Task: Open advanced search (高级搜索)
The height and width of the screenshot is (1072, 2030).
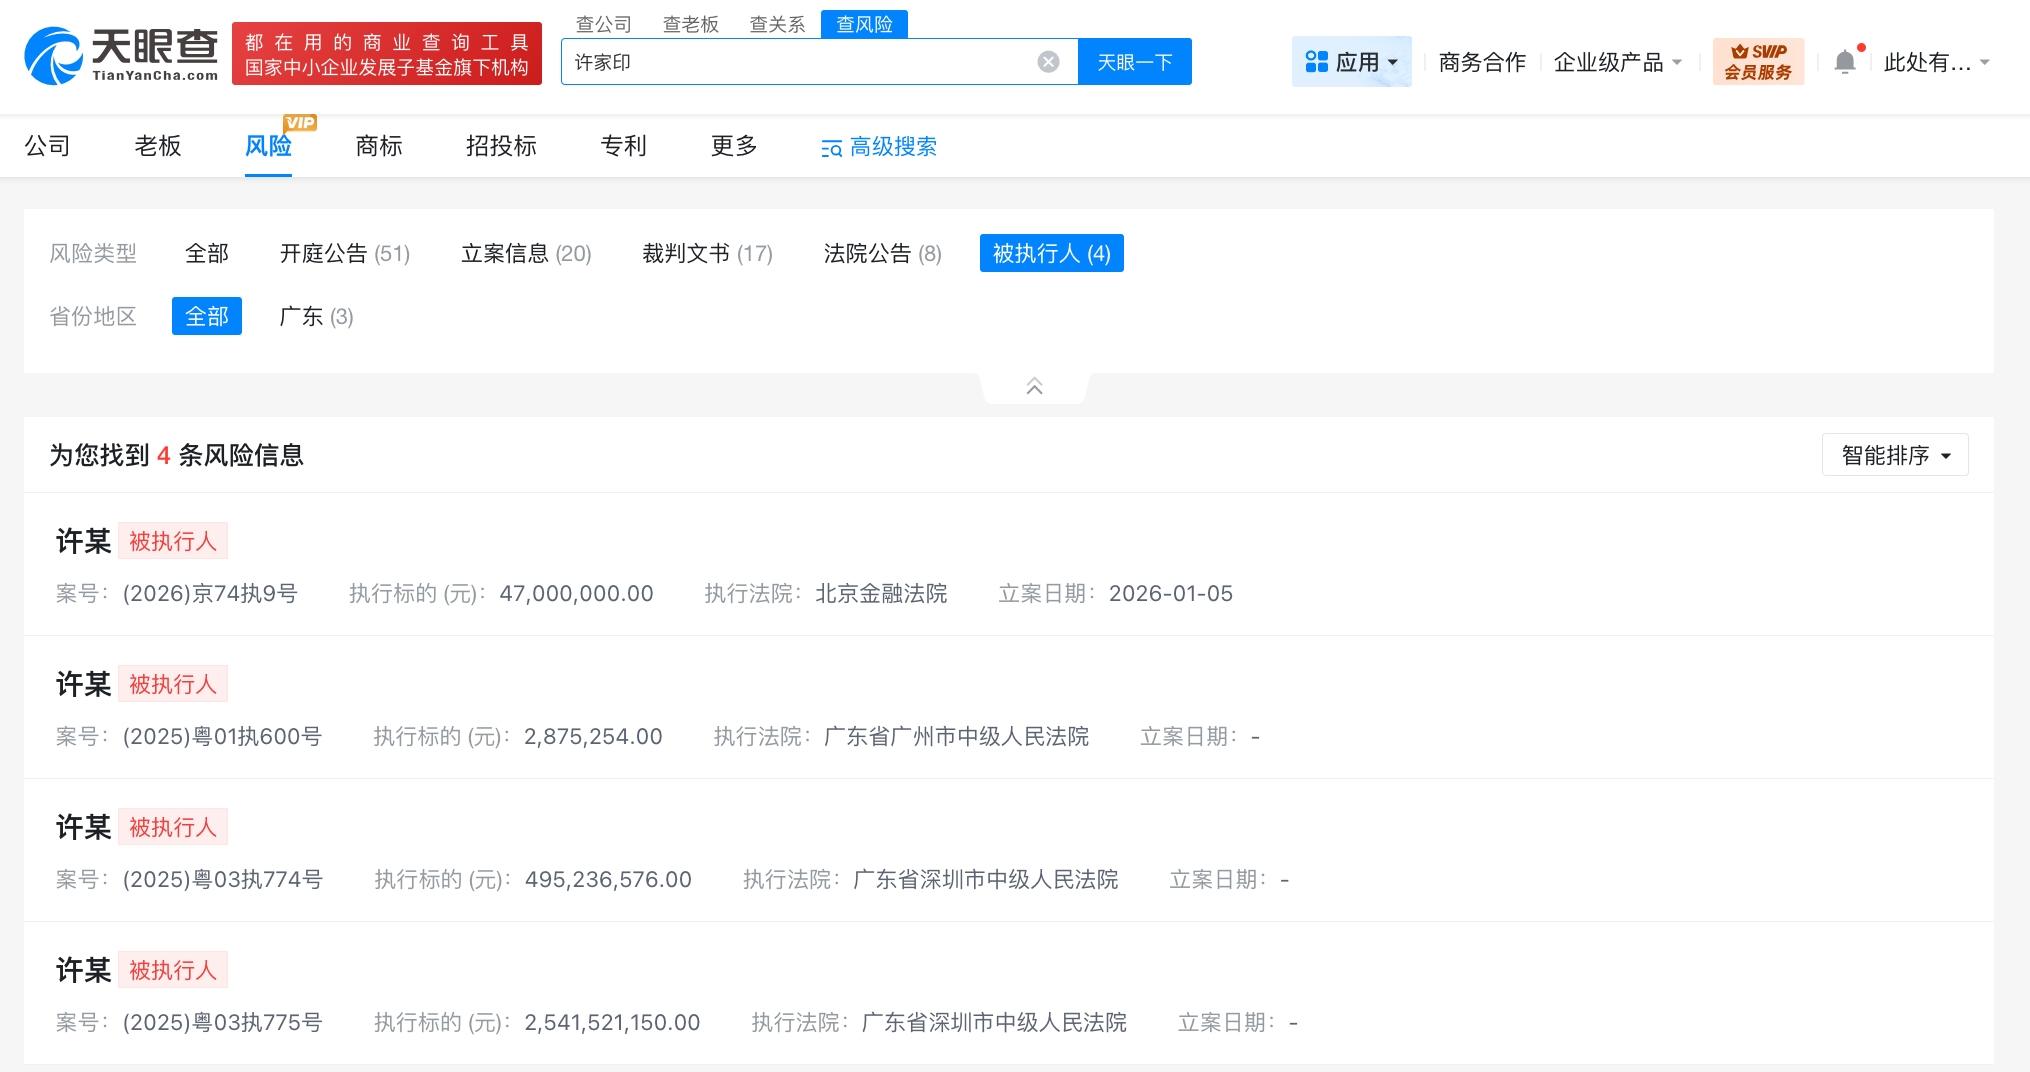Action: [x=879, y=147]
